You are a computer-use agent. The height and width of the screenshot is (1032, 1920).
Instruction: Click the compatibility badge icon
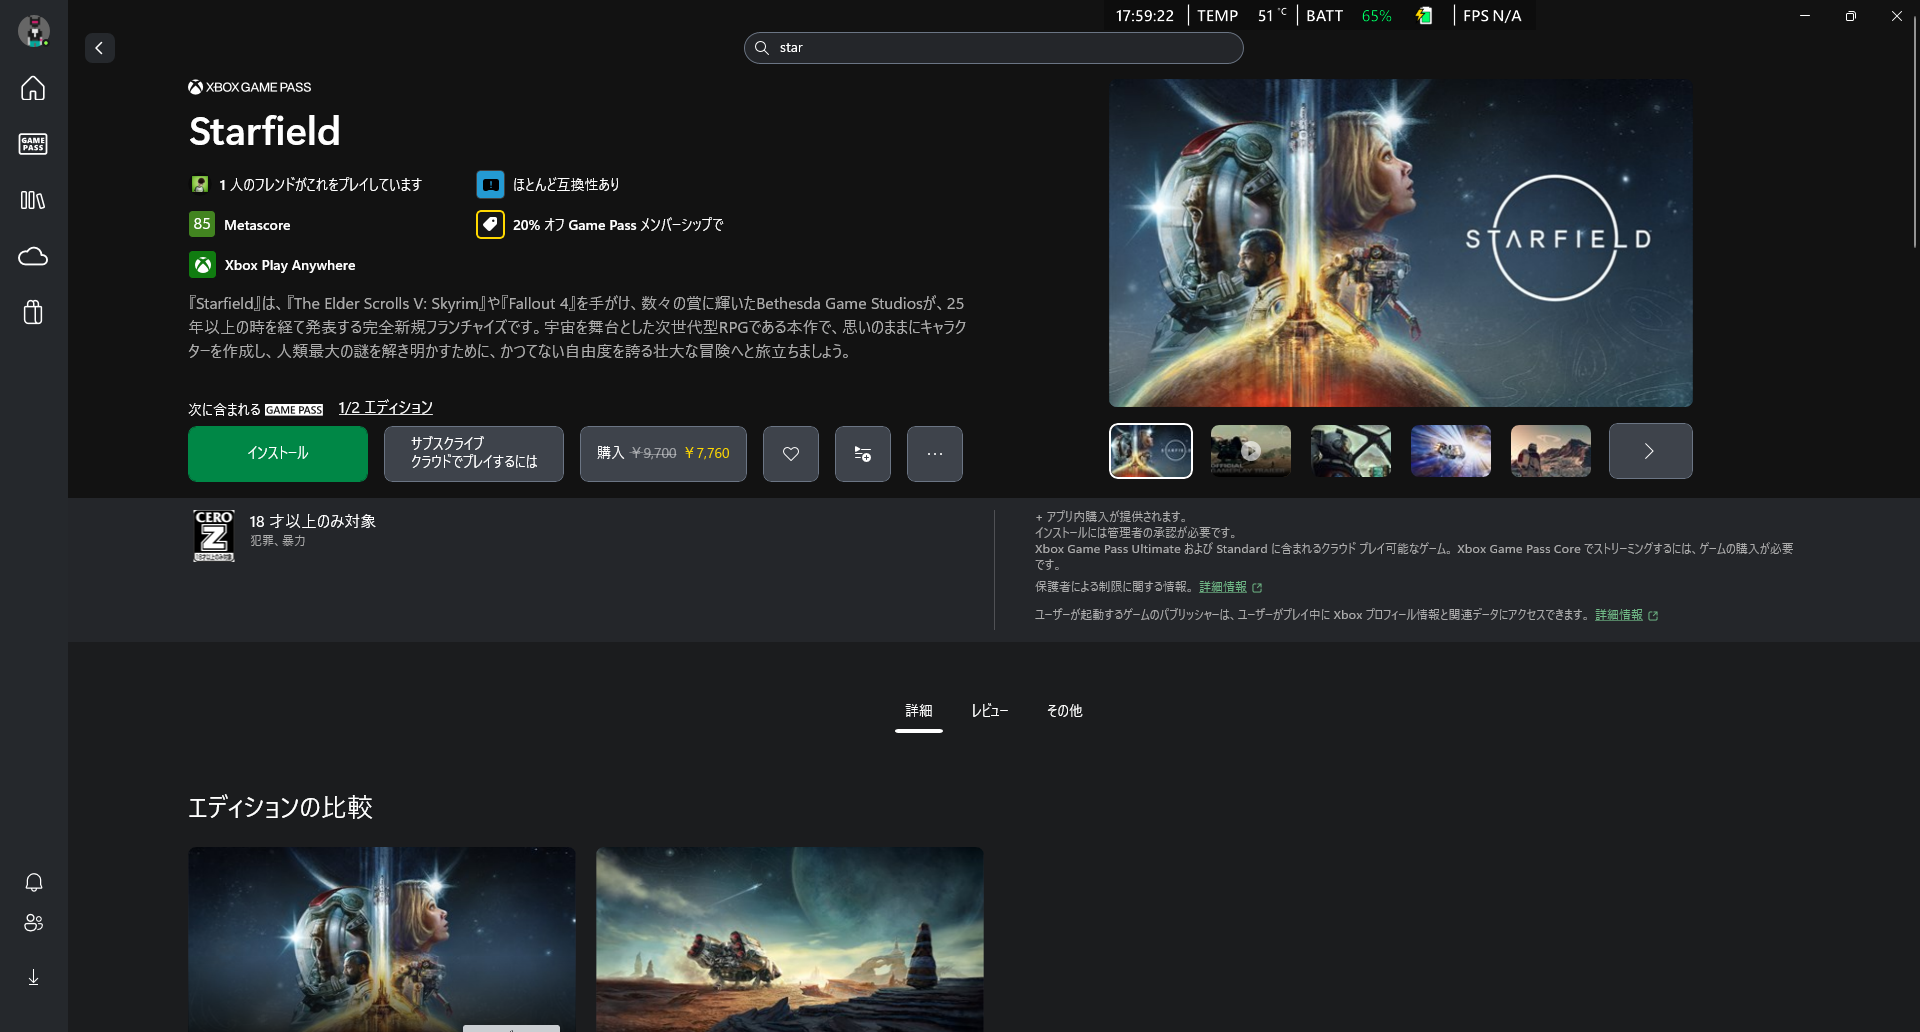point(490,184)
